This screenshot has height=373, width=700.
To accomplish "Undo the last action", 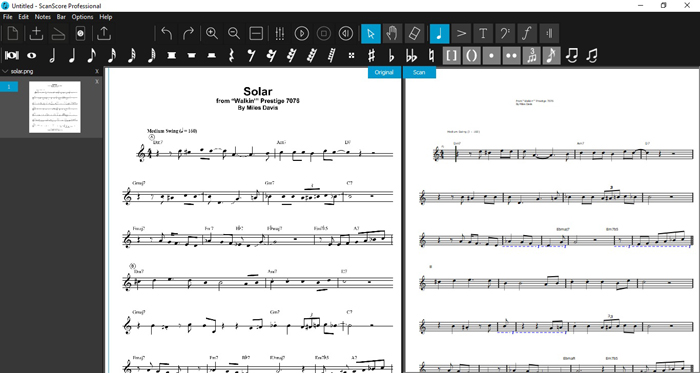I will tap(167, 33).
